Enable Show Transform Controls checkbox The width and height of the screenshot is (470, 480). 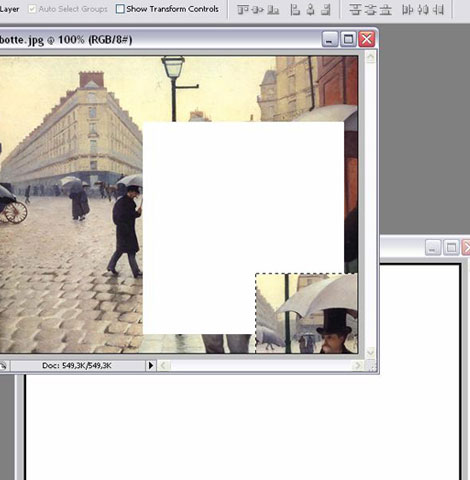[120, 9]
